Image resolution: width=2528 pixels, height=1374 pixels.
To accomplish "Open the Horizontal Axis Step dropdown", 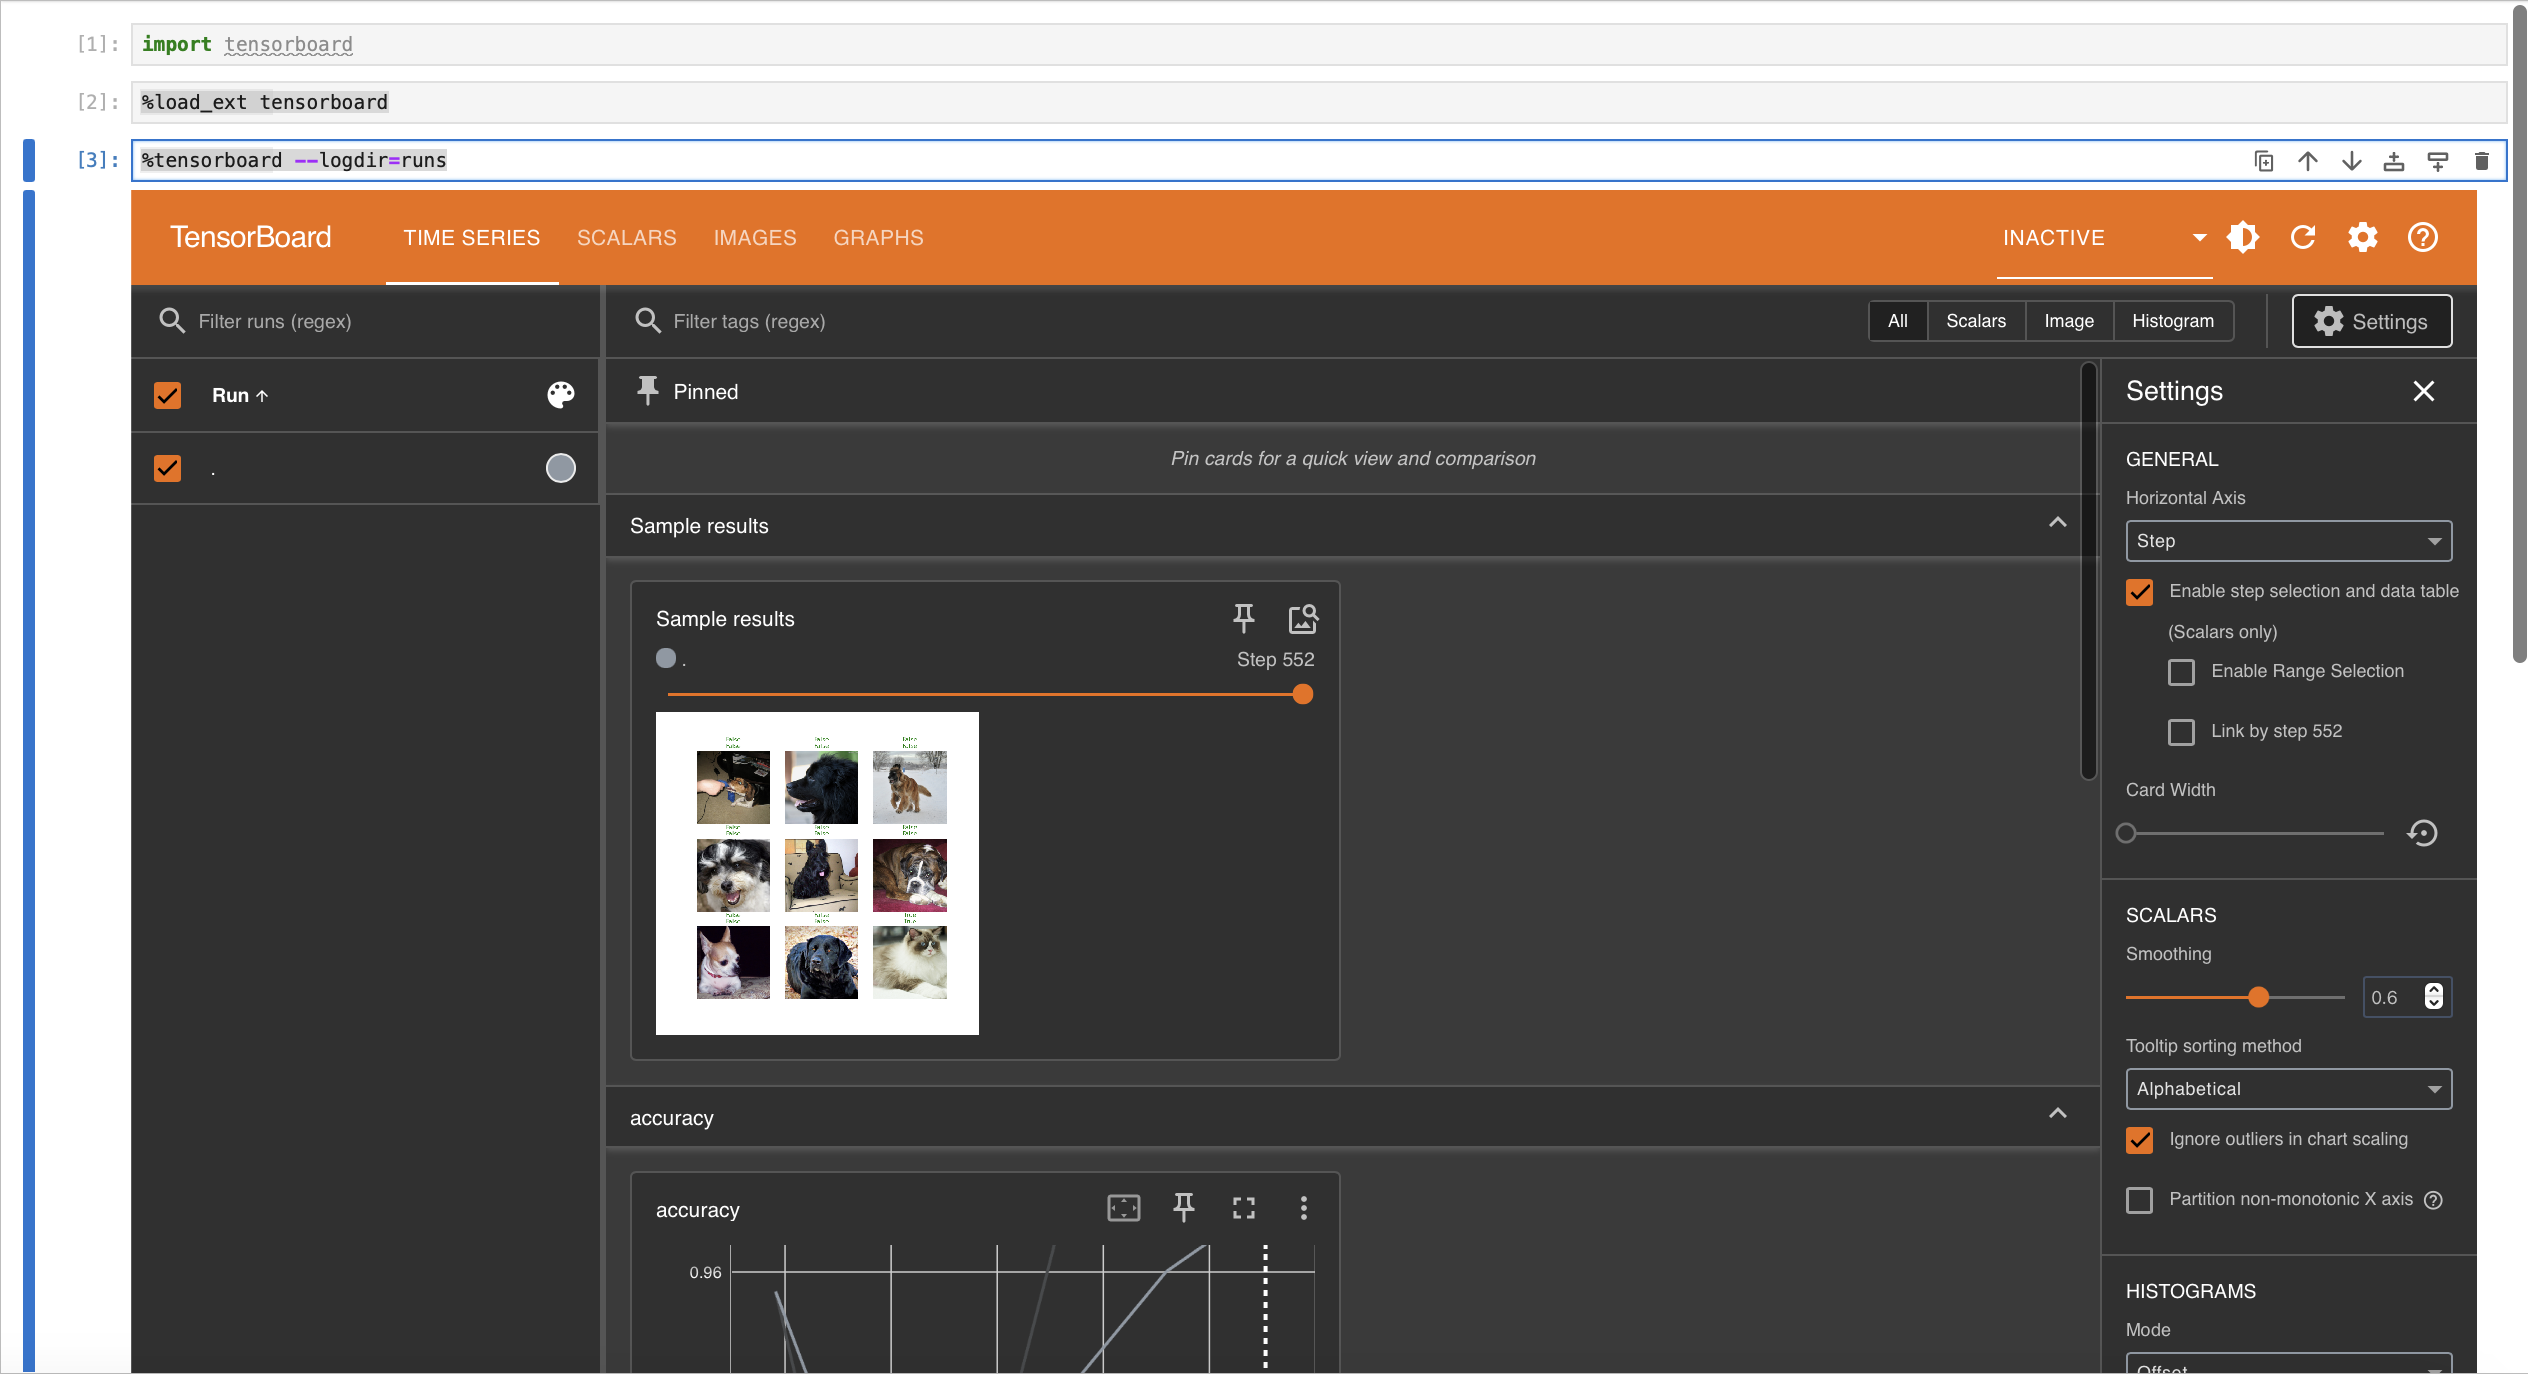I will (x=2288, y=541).
